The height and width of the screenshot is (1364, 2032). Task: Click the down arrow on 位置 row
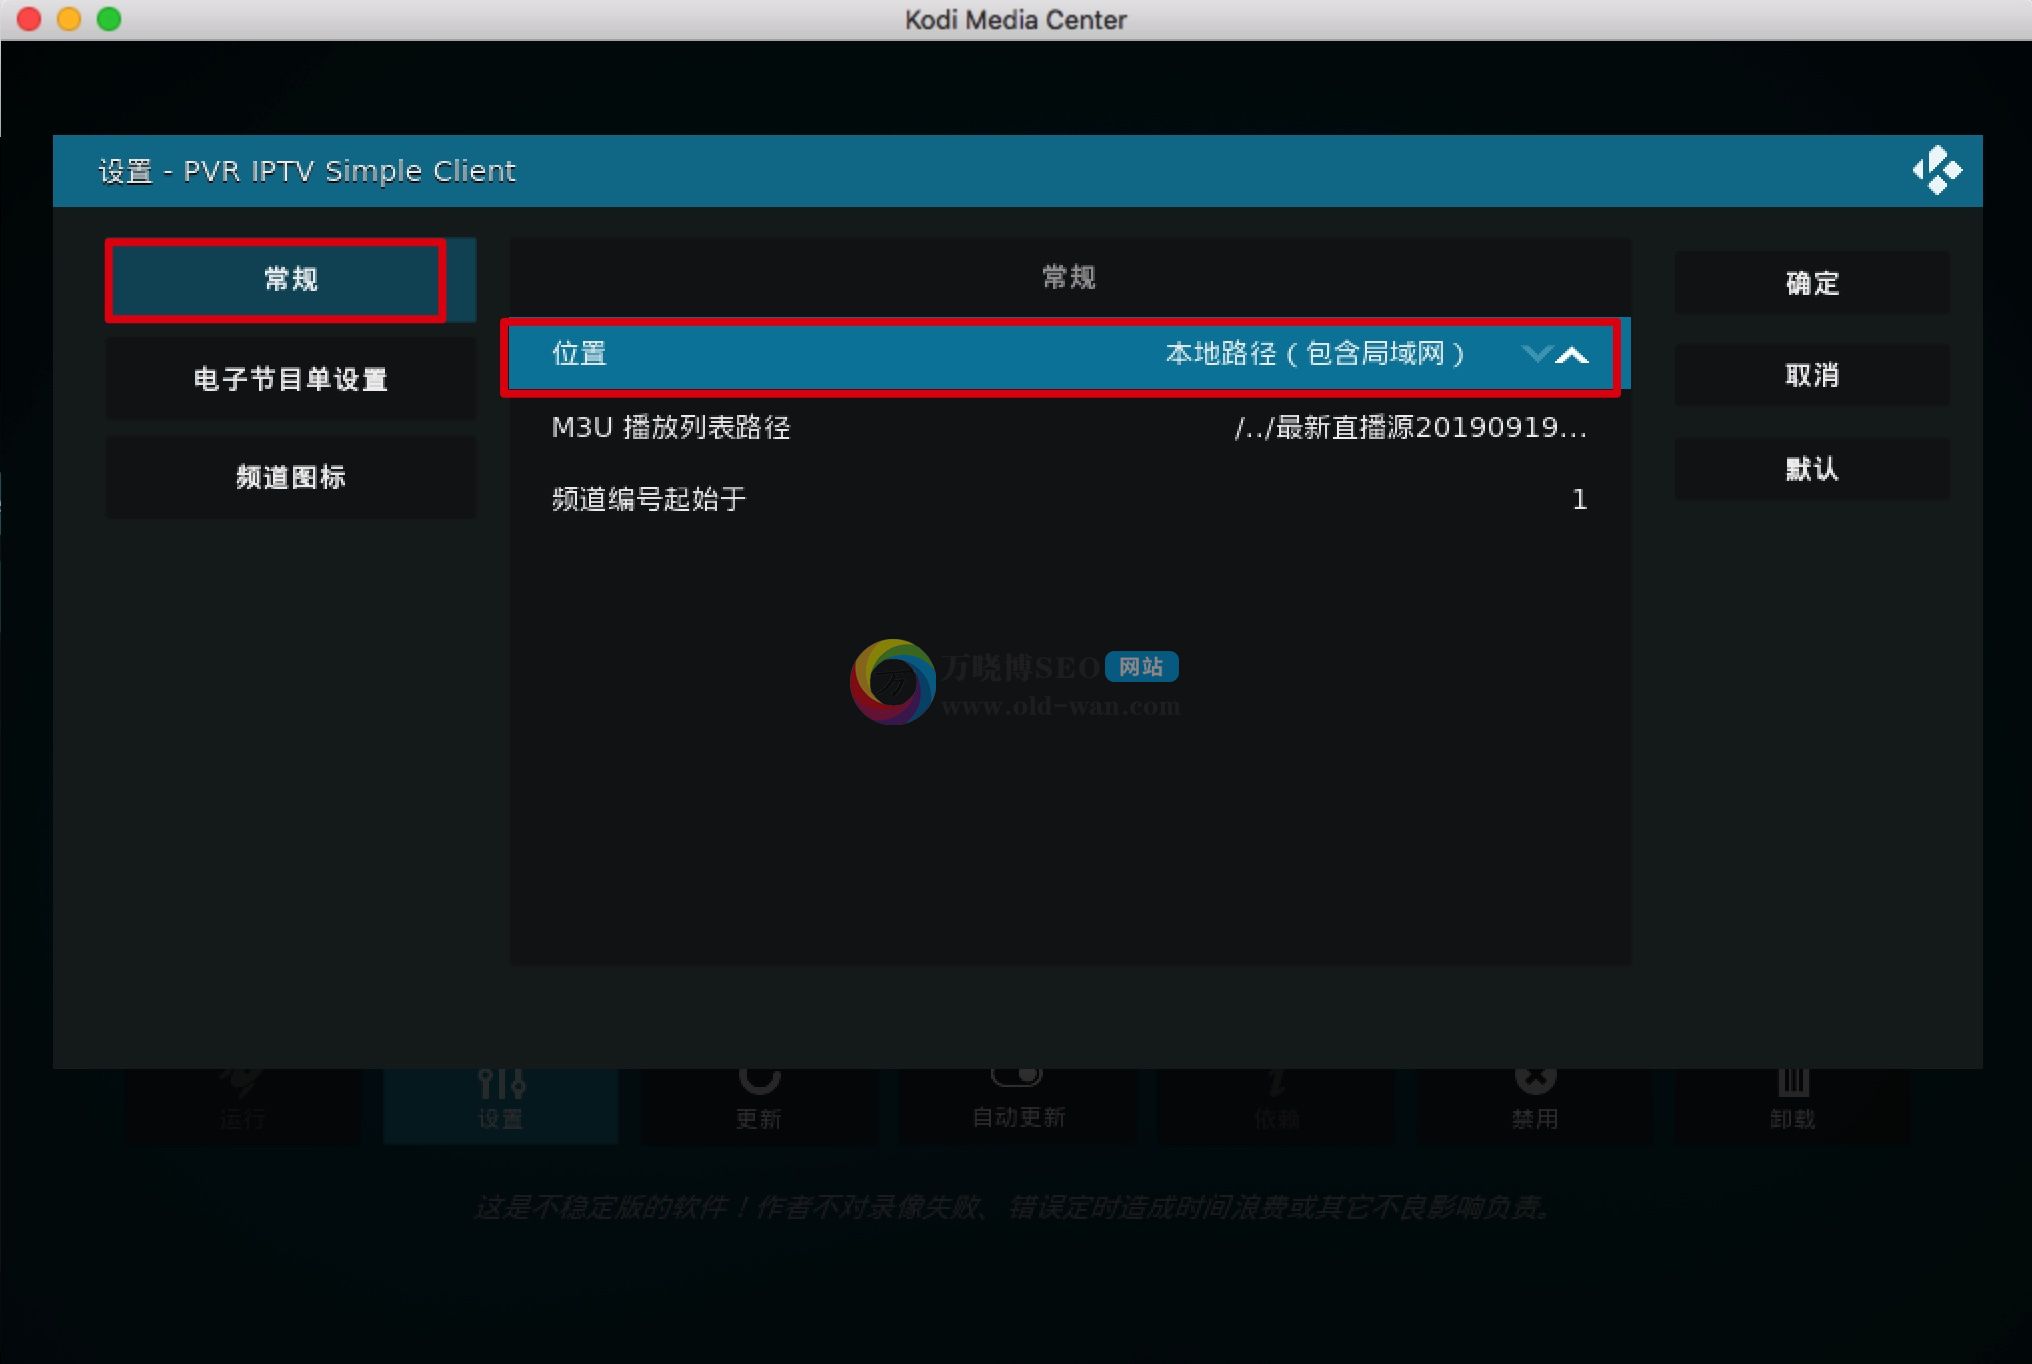1535,354
